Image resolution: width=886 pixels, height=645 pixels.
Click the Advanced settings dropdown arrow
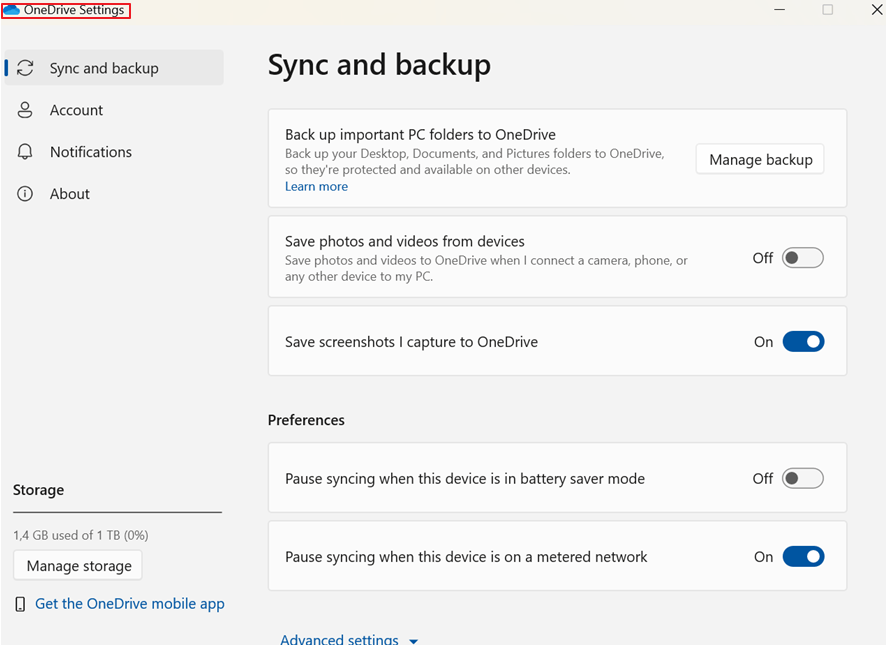(x=414, y=640)
